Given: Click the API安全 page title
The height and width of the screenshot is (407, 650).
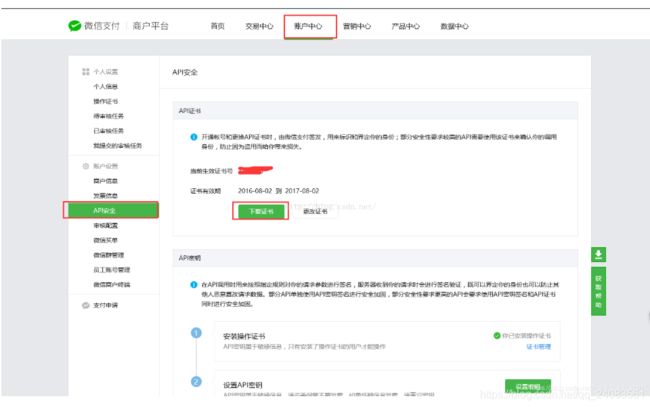Looking at the screenshot, I should [x=185, y=72].
